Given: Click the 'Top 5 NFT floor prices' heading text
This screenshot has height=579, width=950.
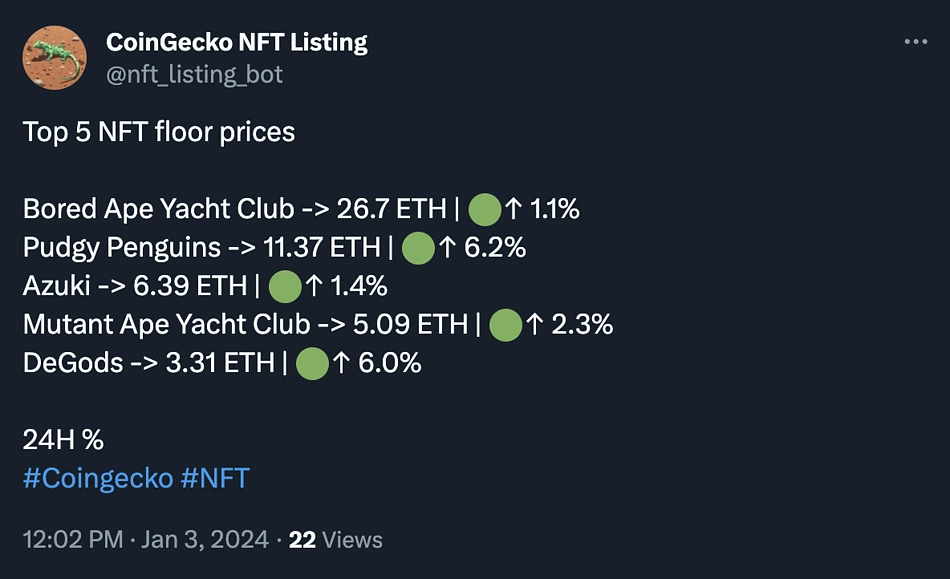Looking at the screenshot, I should (x=159, y=133).
